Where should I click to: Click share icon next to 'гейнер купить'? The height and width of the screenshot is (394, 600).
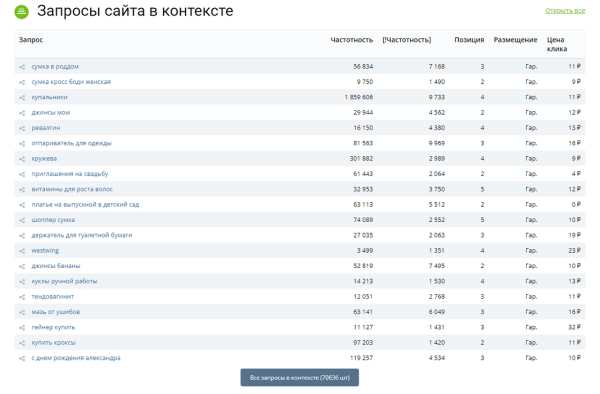click(x=22, y=327)
